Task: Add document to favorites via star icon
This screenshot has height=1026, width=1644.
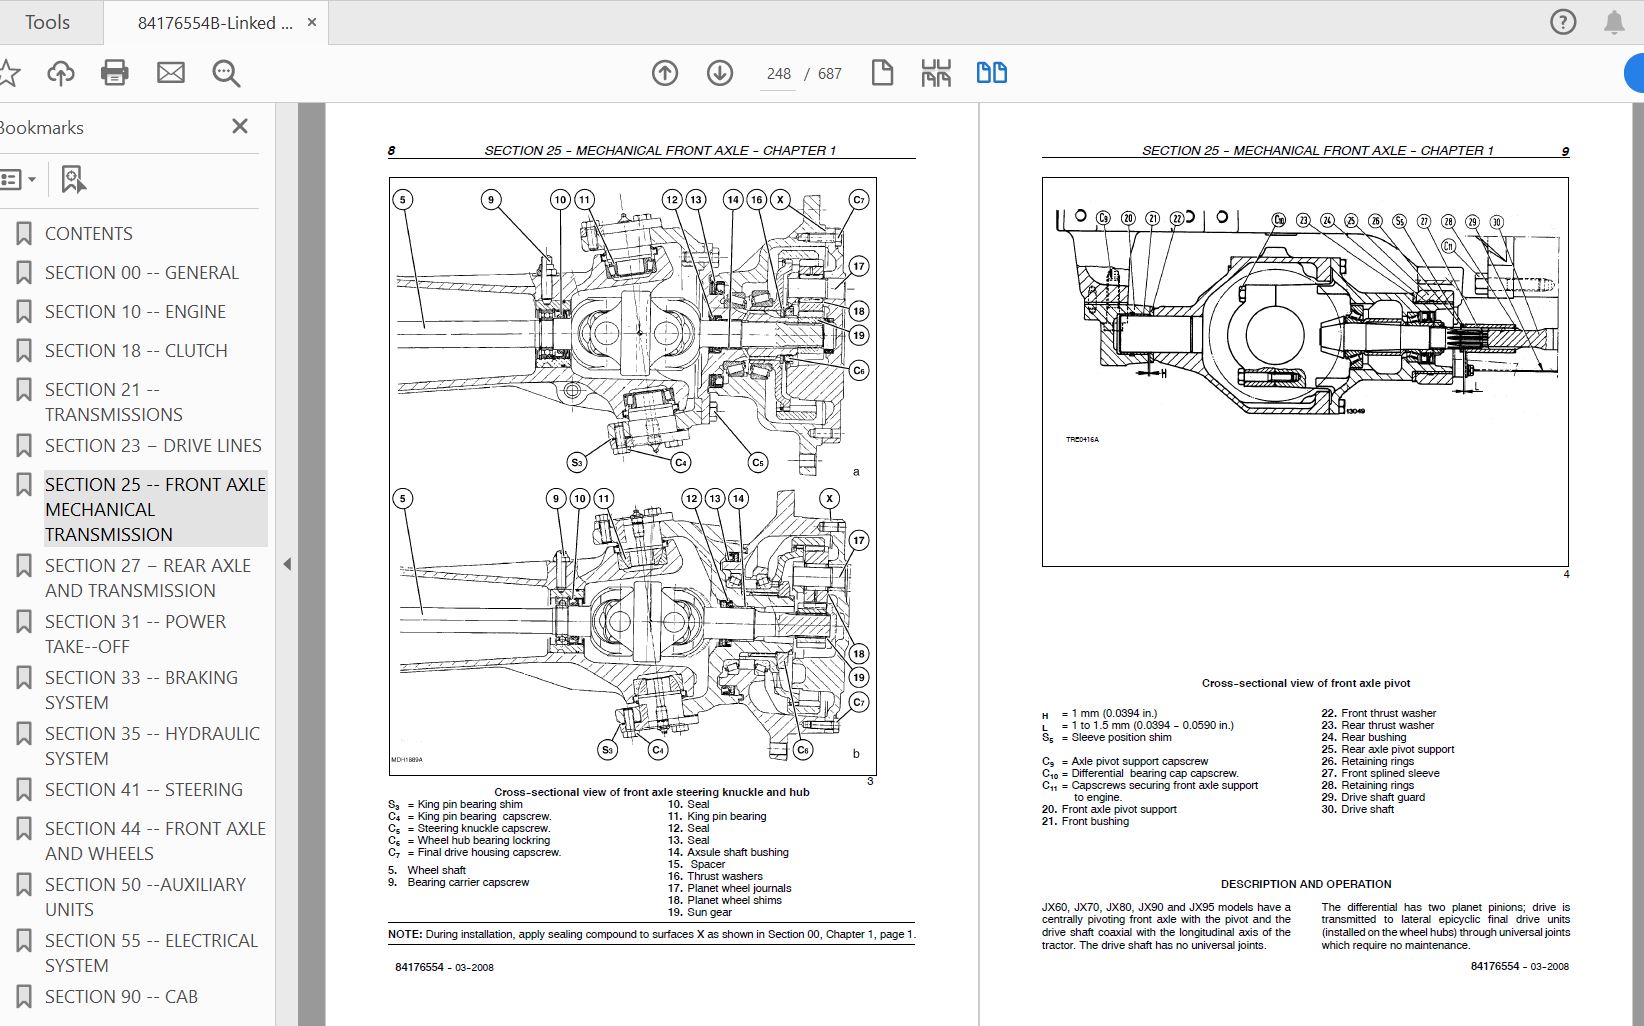Action: pos(12,73)
